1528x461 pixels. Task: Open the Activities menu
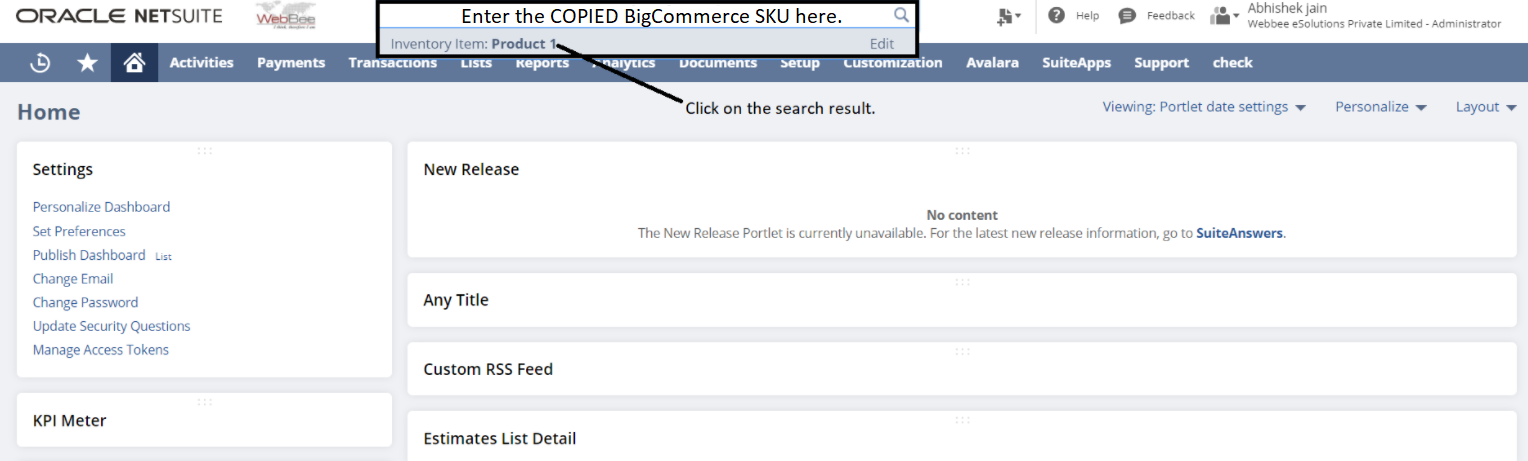(201, 63)
